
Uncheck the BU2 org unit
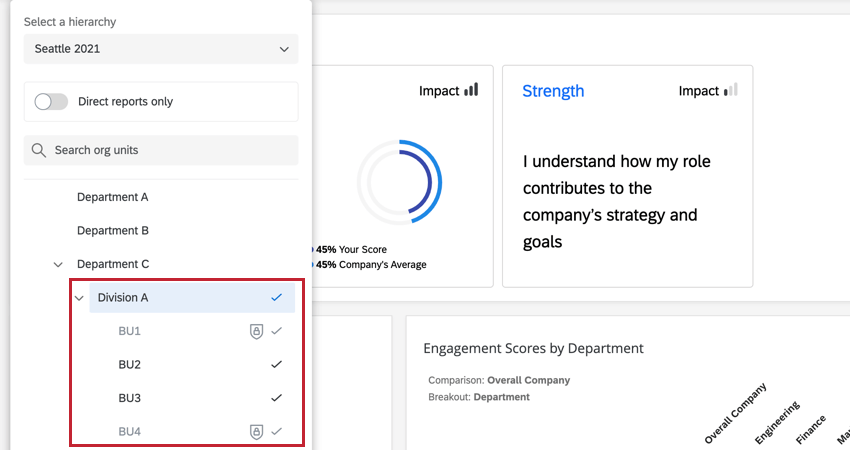point(277,365)
